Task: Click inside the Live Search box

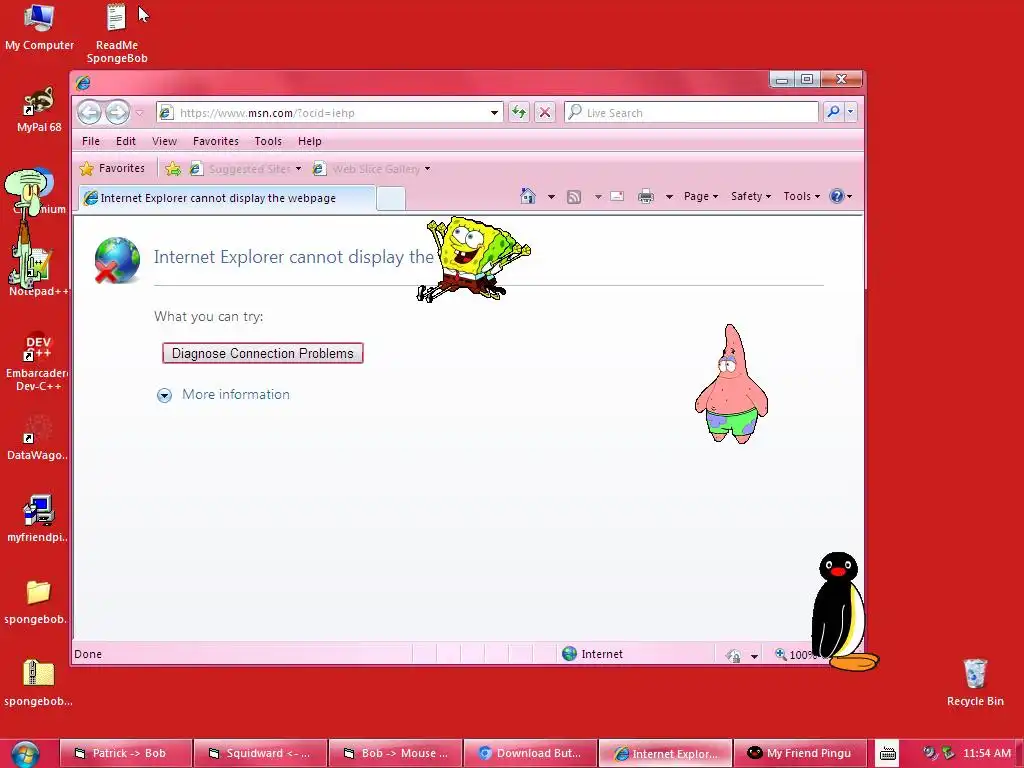Action: (691, 112)
